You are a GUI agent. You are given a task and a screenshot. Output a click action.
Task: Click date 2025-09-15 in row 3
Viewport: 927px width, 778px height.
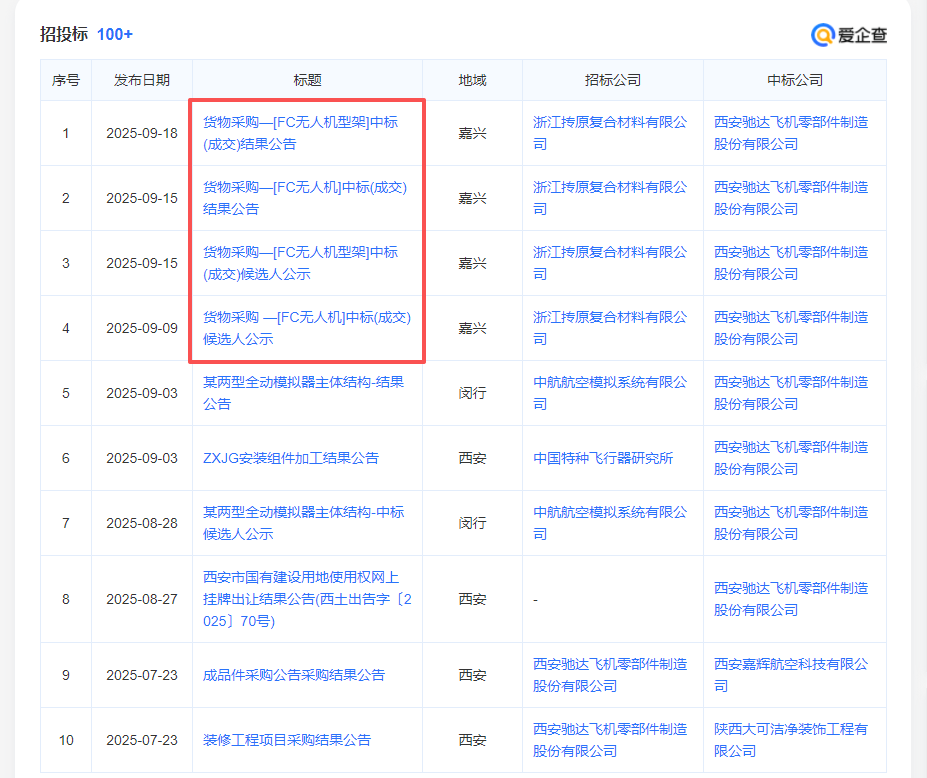click(x=142, y=264)
